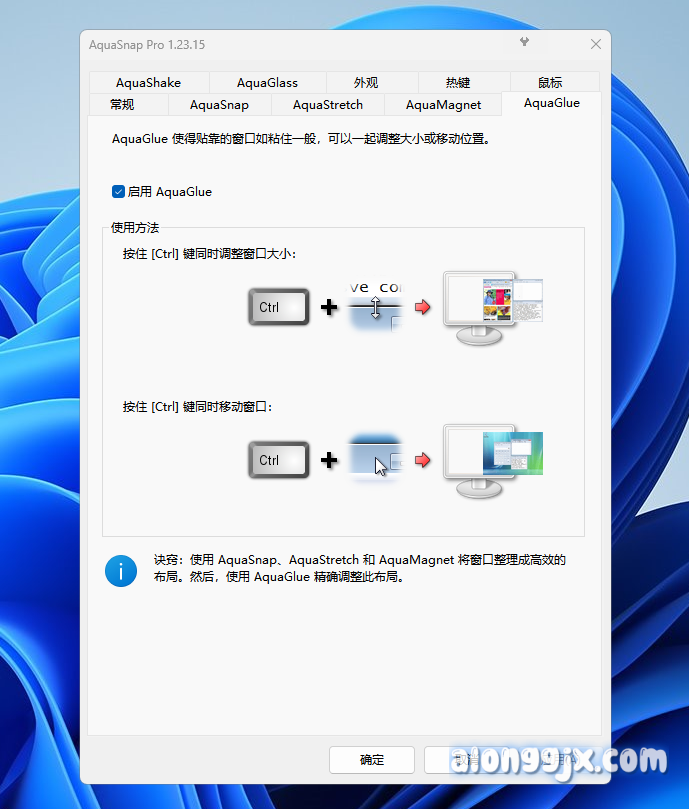689x809 pixels.
Task: Click the Ctrl key image for resizing
Action: 278,307
